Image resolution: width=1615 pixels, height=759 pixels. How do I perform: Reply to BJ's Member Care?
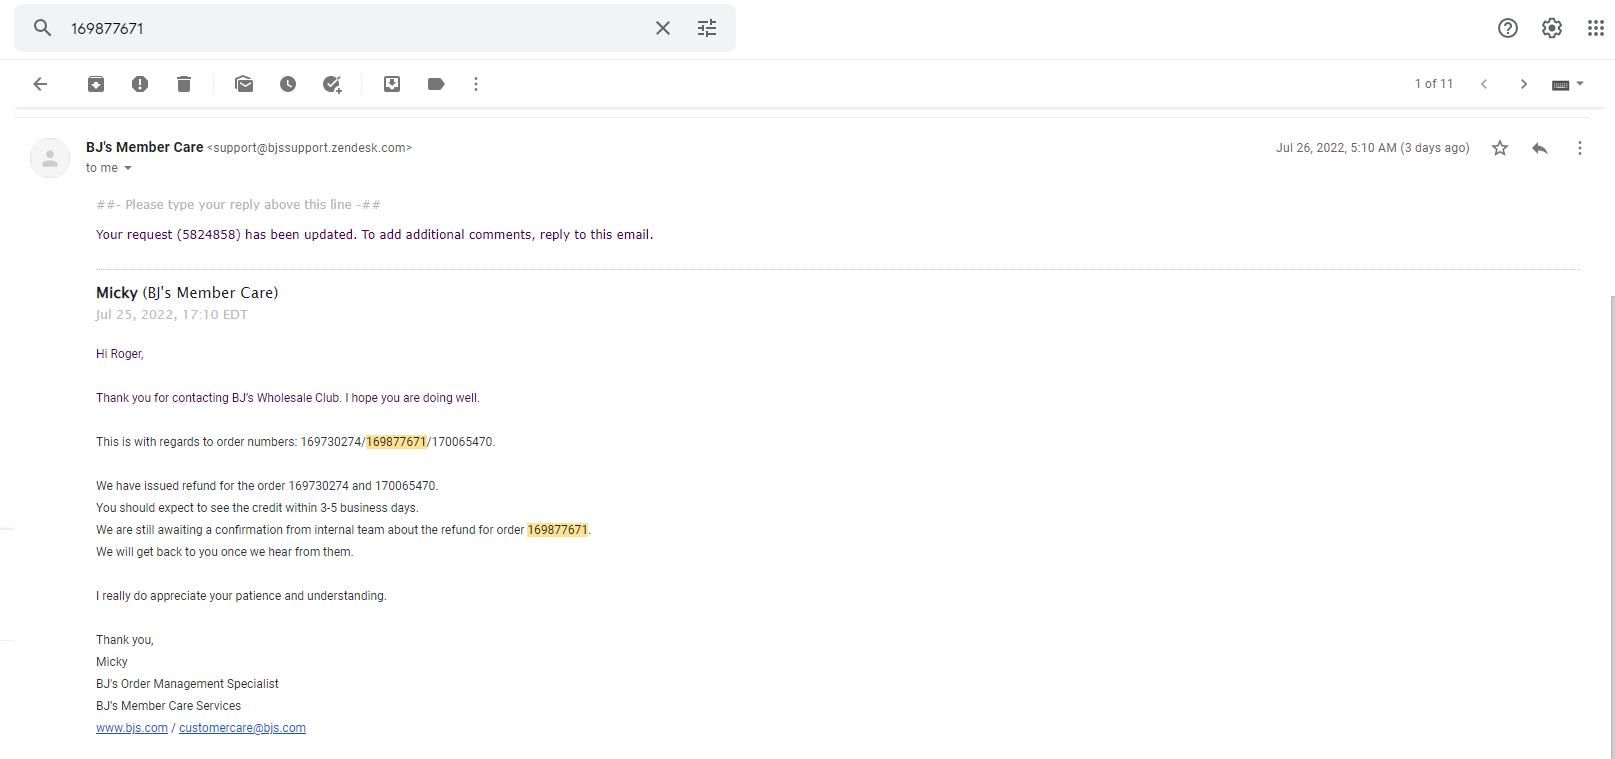click(x=1540, y=148)
